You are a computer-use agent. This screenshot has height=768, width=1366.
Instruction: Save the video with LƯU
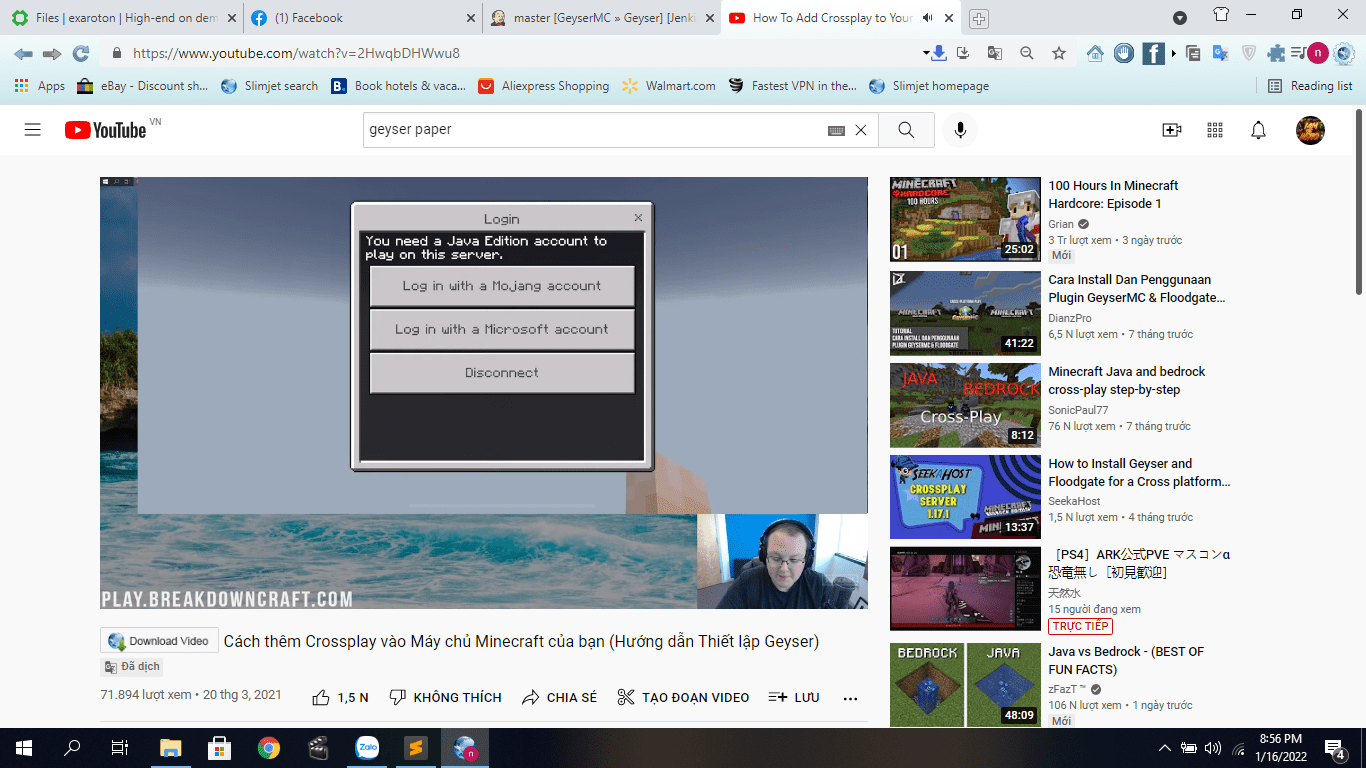(x=794, y=697)
